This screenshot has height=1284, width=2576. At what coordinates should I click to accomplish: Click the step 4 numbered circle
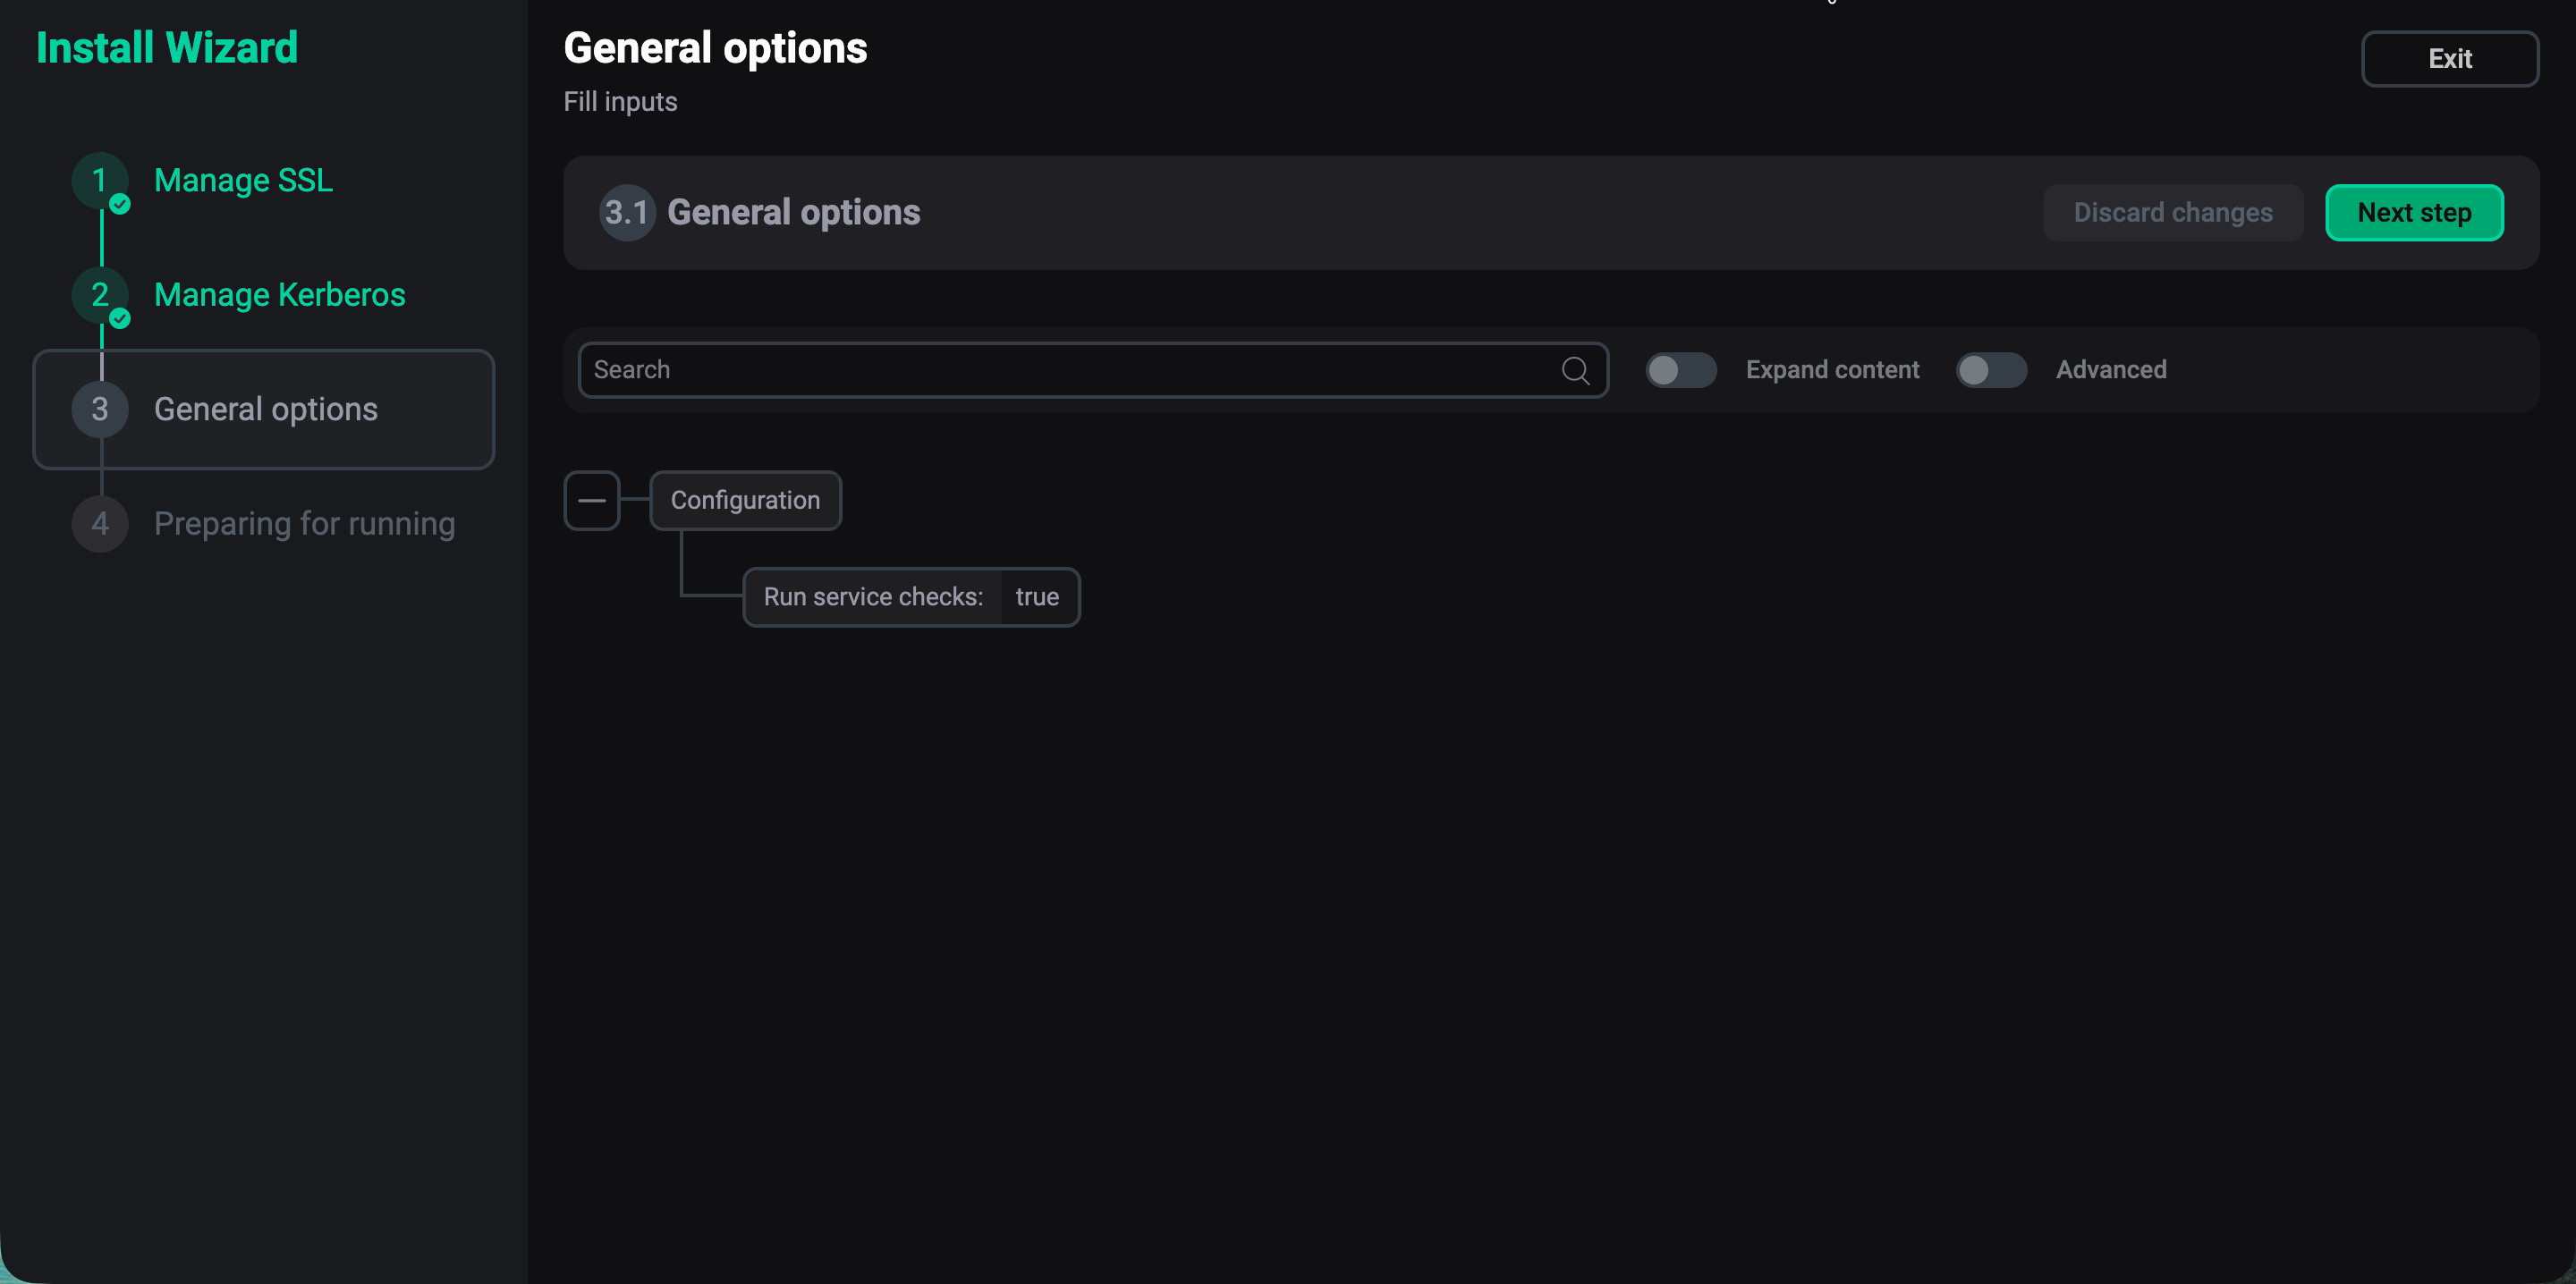coord(99,523)
